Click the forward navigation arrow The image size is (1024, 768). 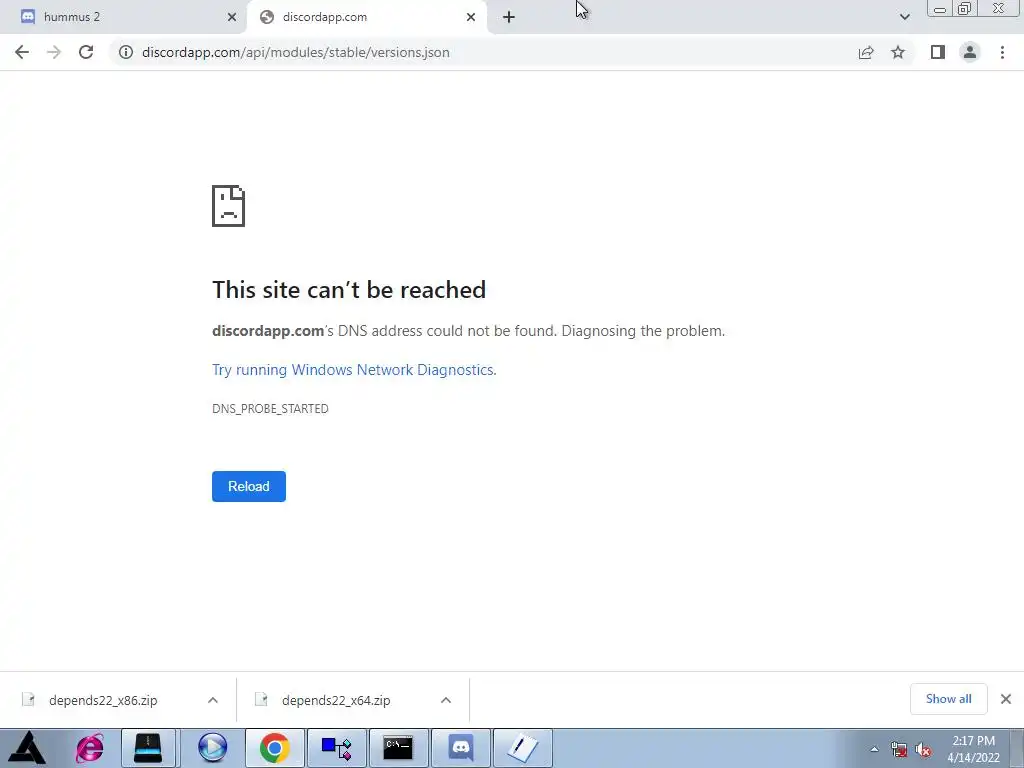click(x=54, y=52)
